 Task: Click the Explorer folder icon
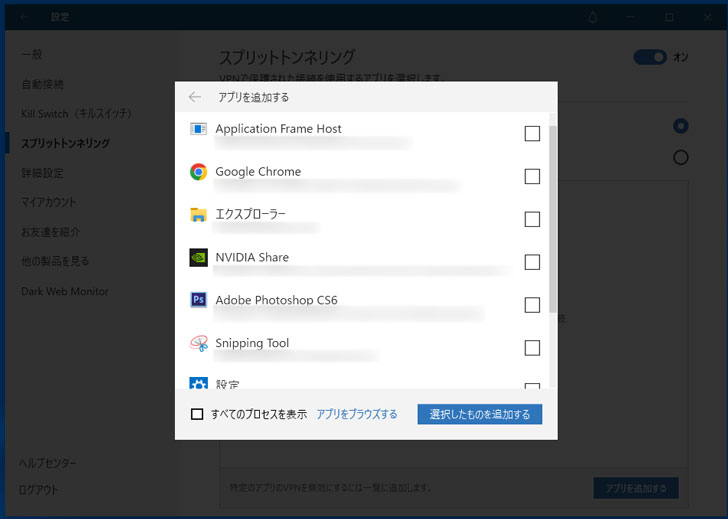click(x=198, y=215)
